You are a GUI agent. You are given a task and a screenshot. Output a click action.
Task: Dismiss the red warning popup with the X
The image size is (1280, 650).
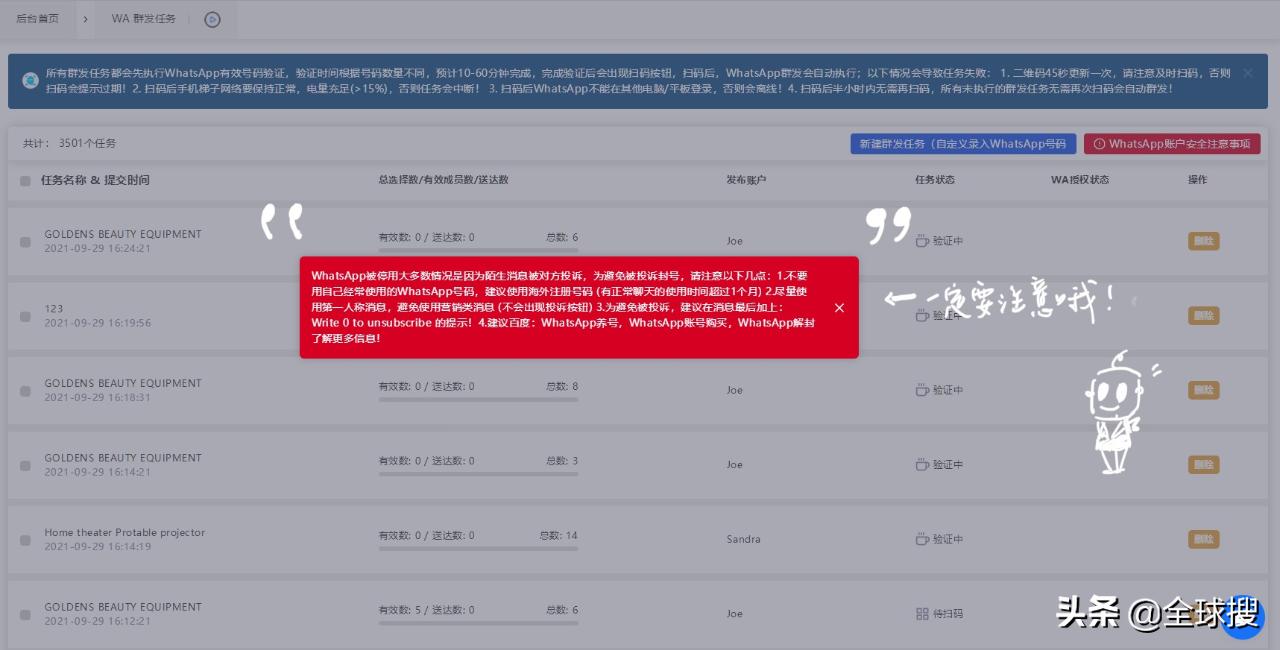click(x=840, y=308)
